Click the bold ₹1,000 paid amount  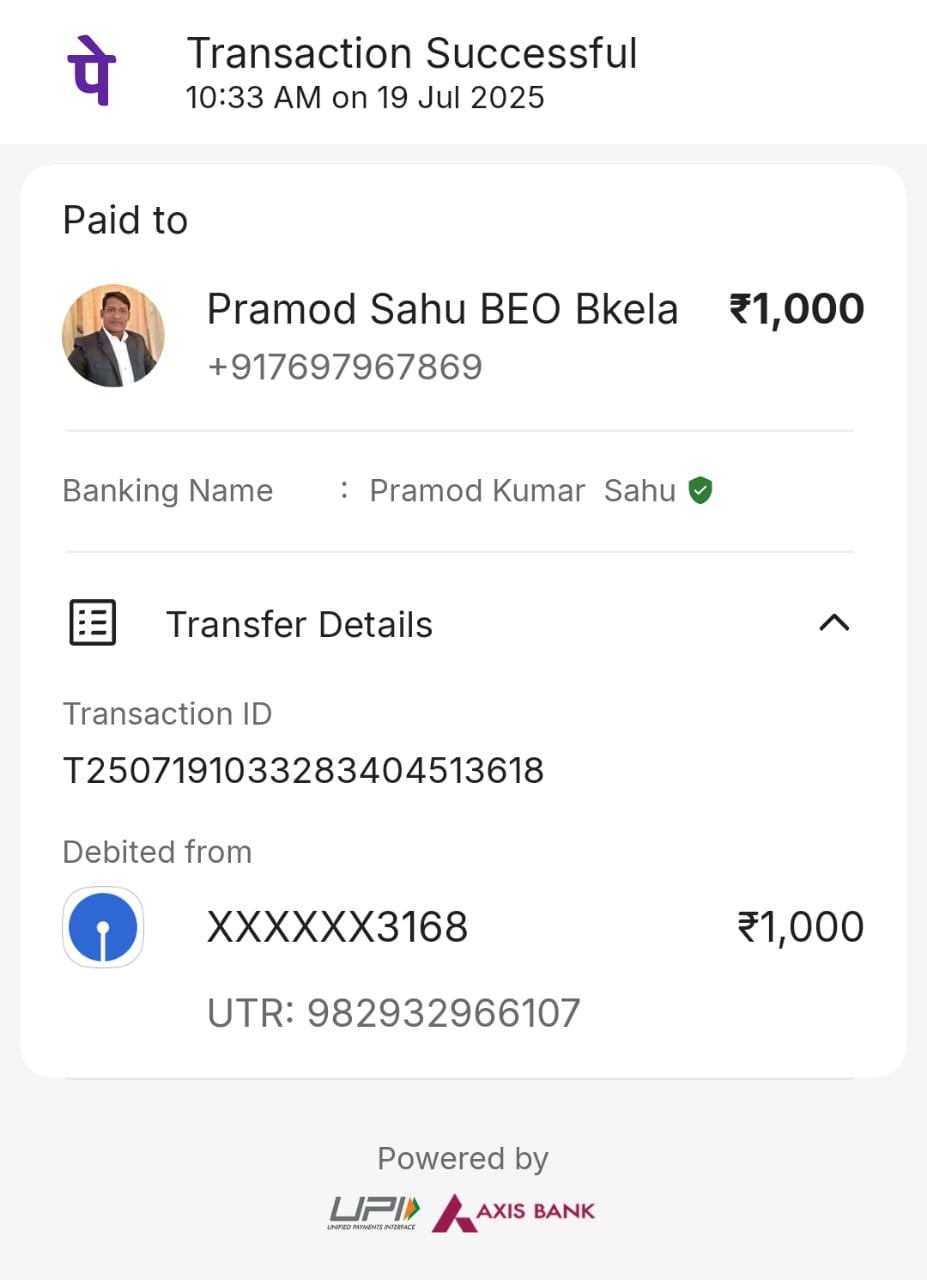(x=796, y=309)
